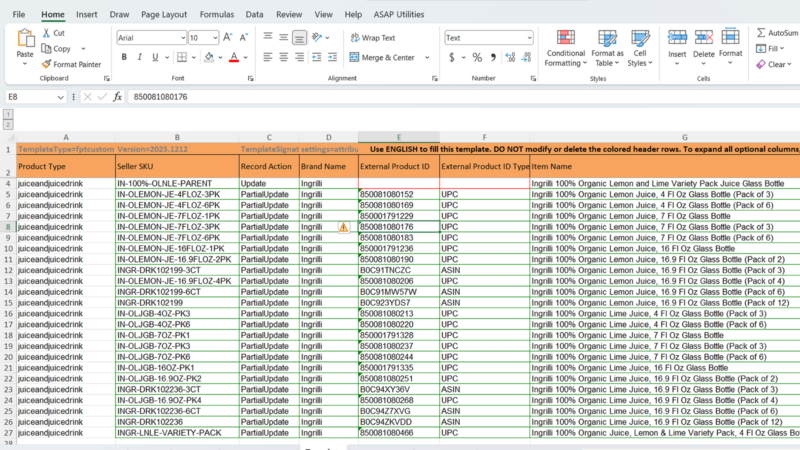Click the Increase Indent icon
This screenshot has height=450, width=800.
tap(334, 58)
